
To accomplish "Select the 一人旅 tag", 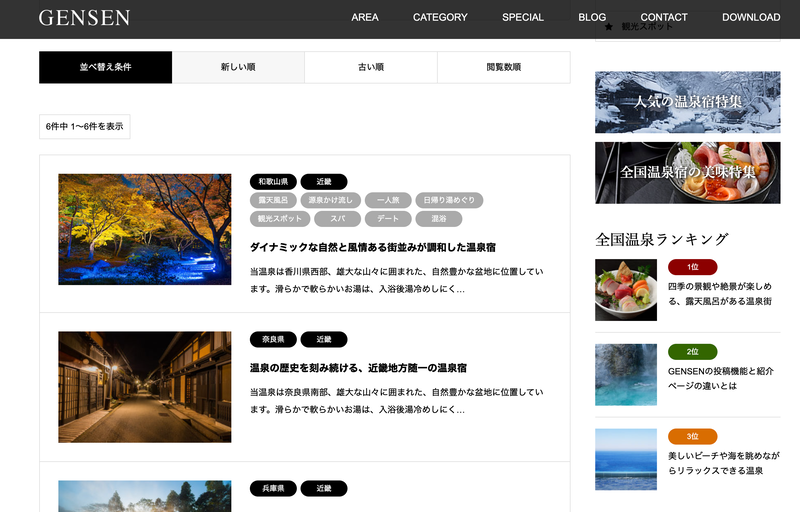I will (x=388, y=200).
